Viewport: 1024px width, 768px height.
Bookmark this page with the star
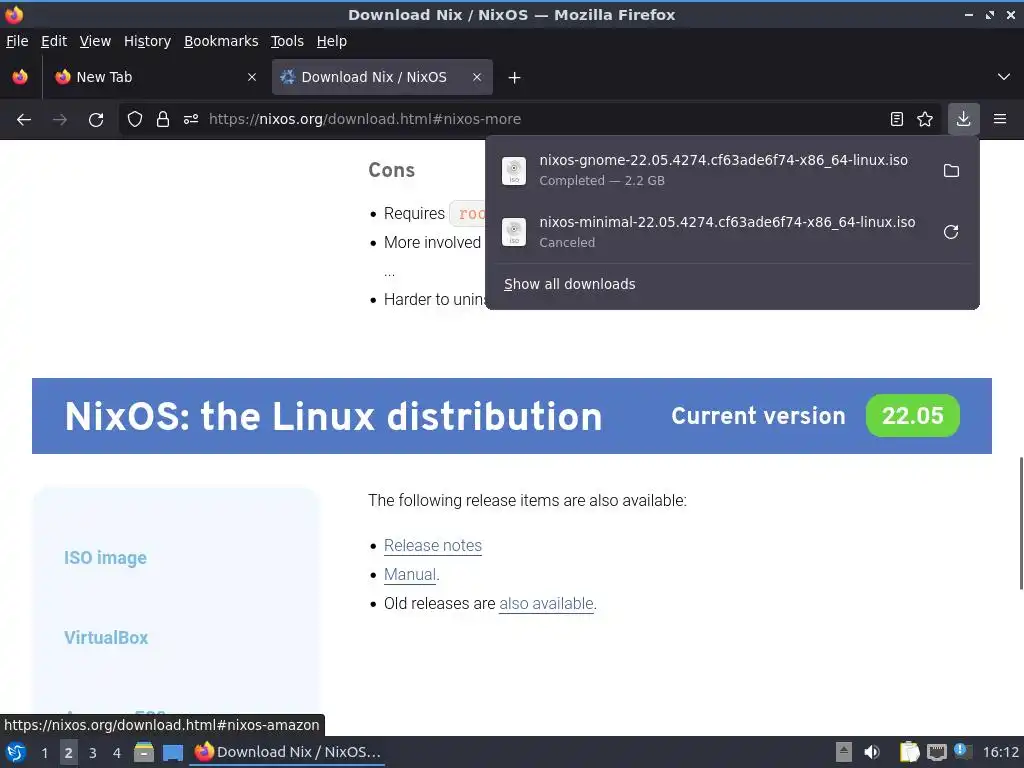[925, 119]
